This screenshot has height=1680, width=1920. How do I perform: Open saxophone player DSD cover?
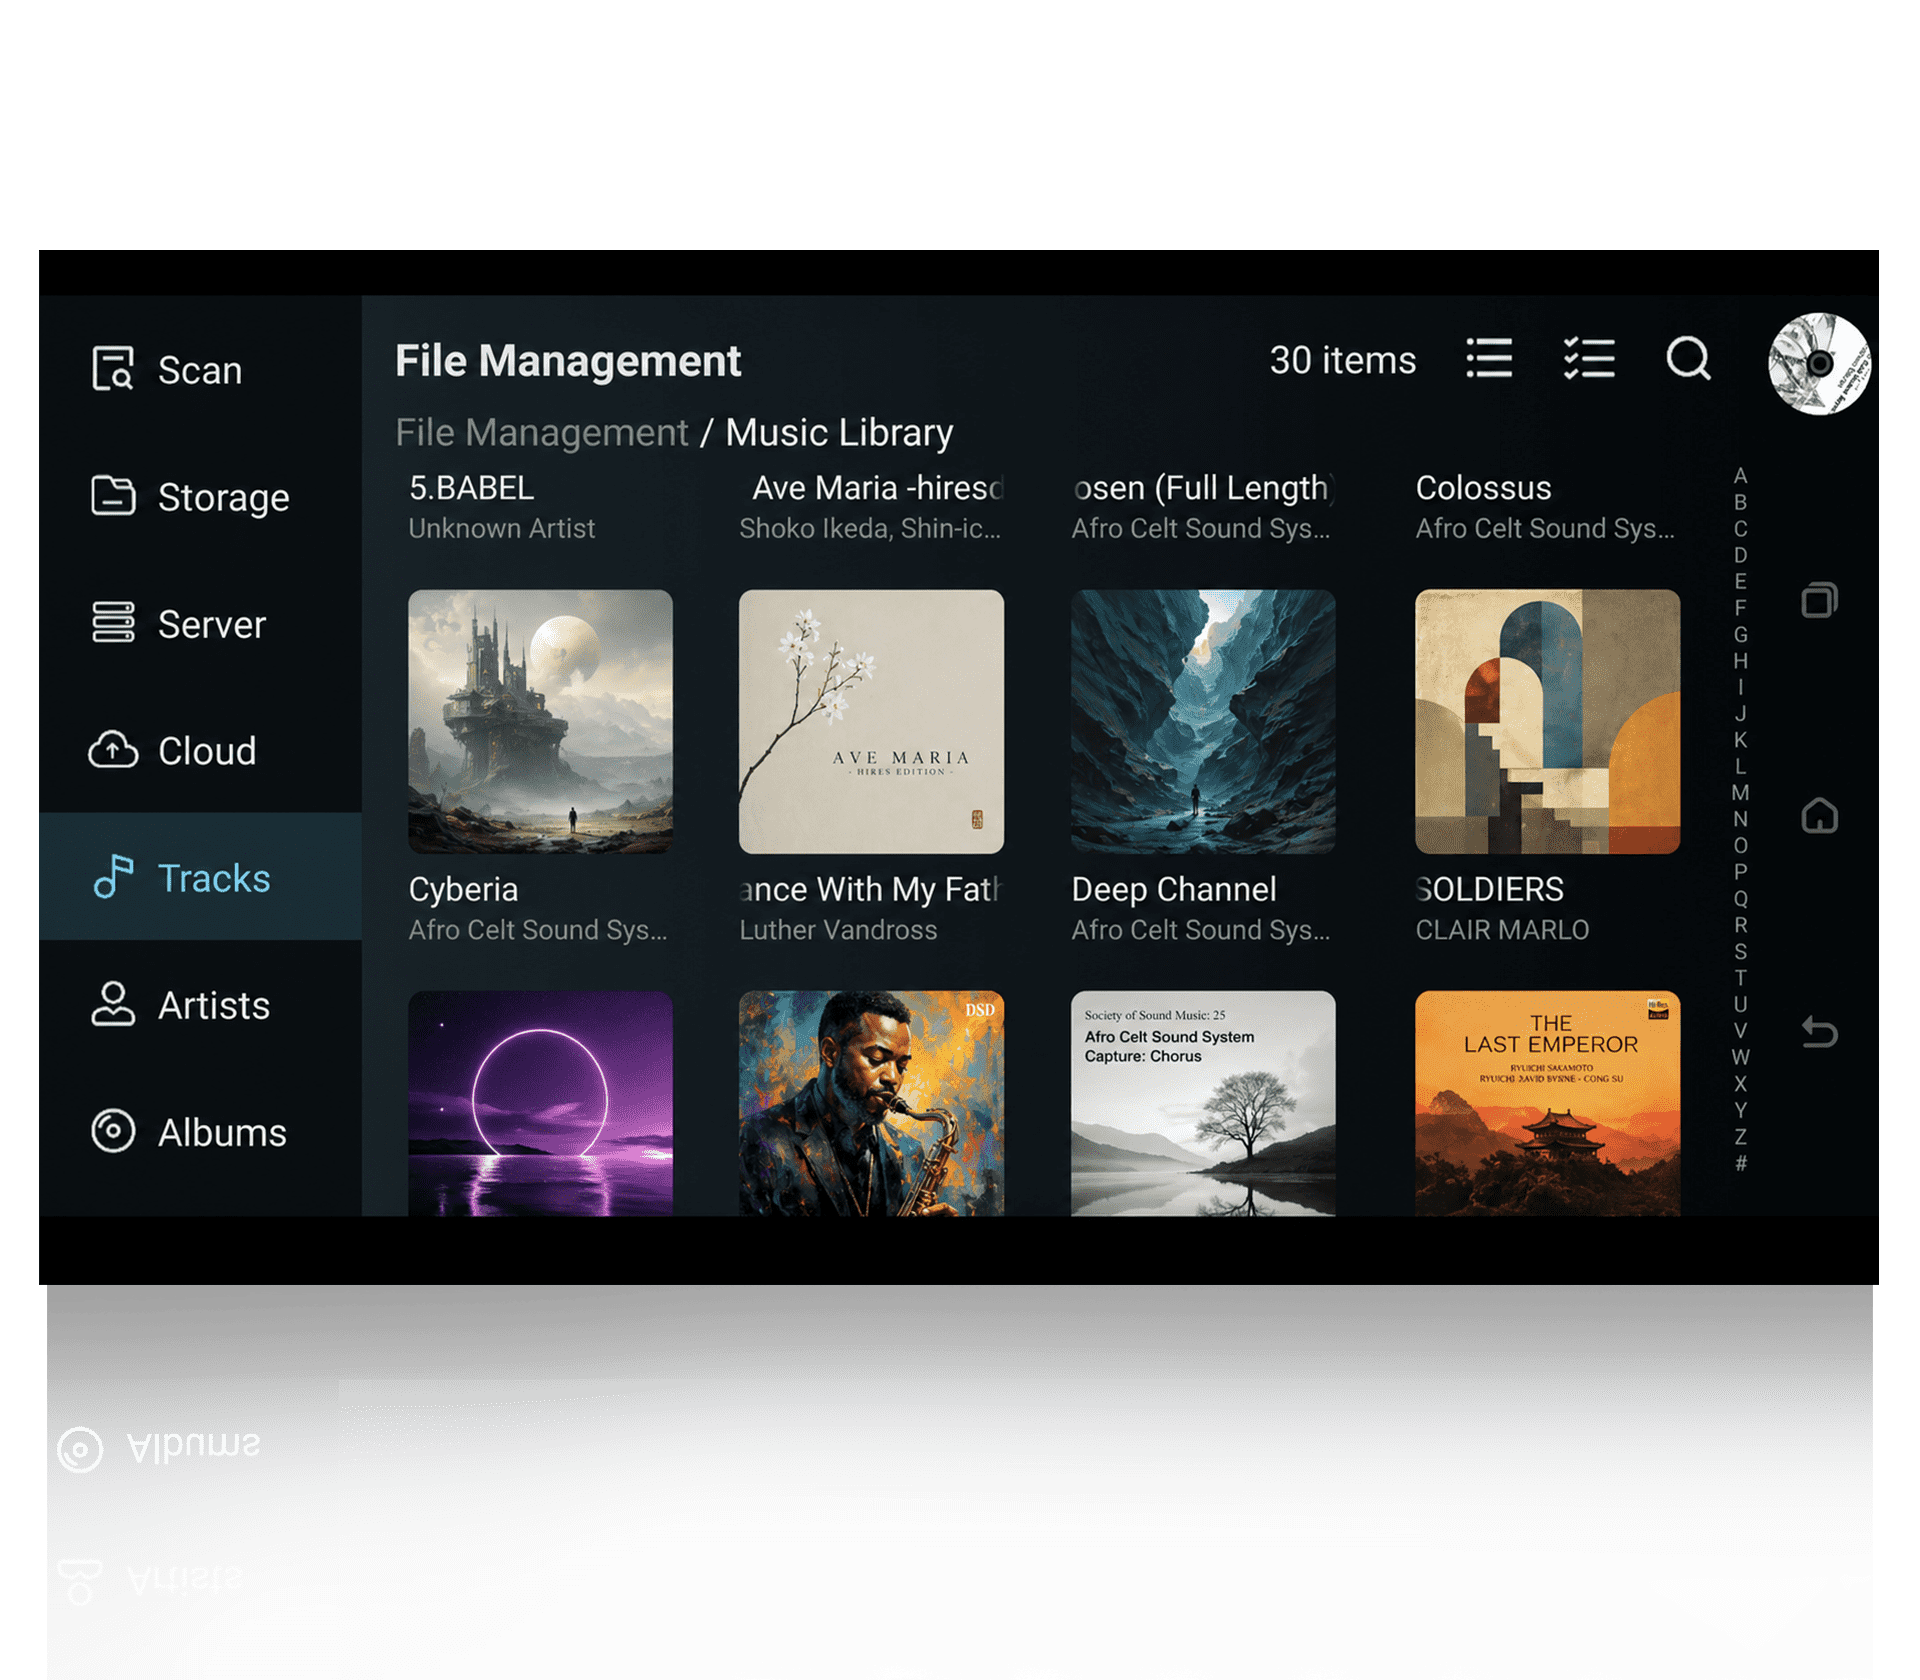pyautogui.click(x=871, y=1103)
